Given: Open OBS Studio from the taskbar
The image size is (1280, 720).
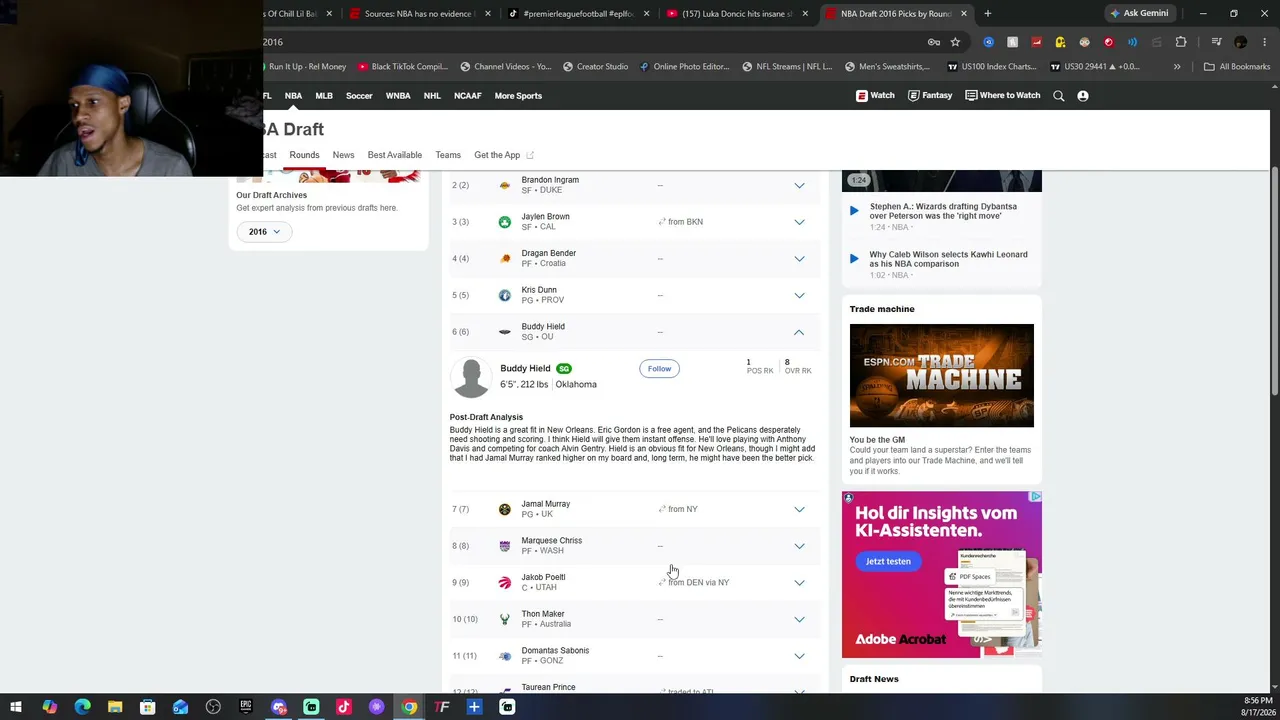Looking at the screenshot, I should 213,707.
